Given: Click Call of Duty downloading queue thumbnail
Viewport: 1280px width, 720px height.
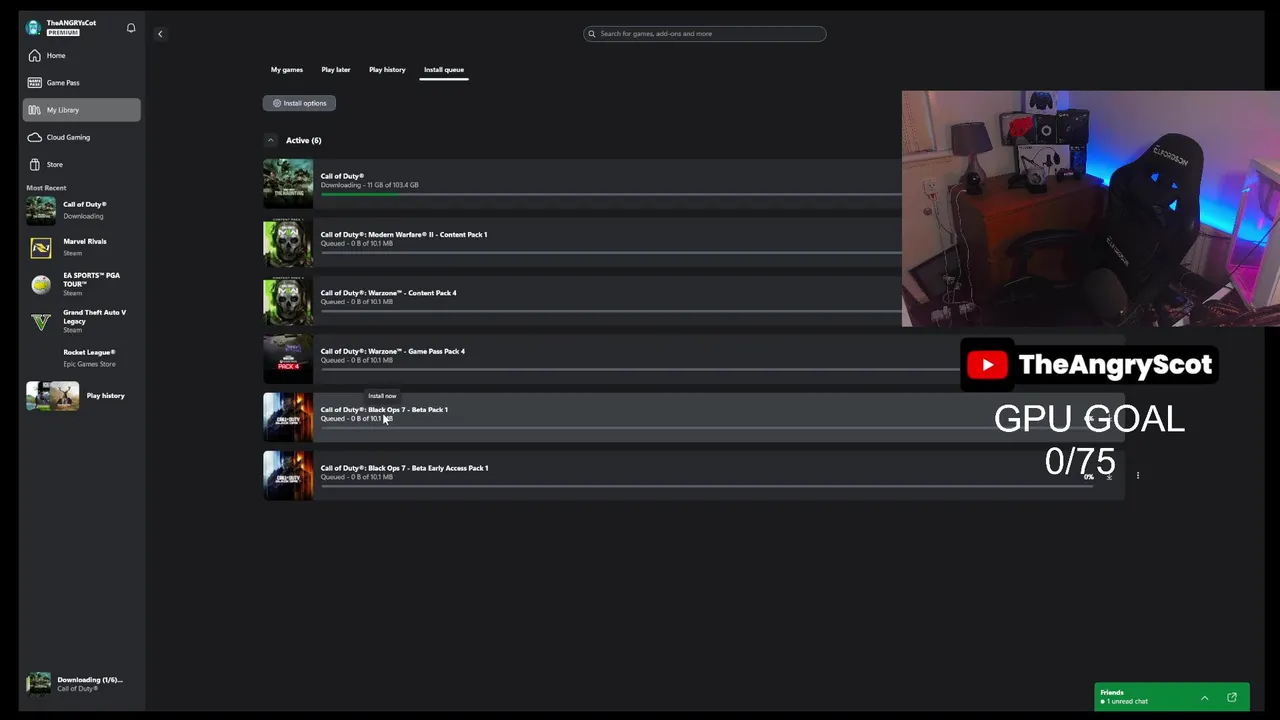Looking at the screenshot, I should click(x=288, y=184).
